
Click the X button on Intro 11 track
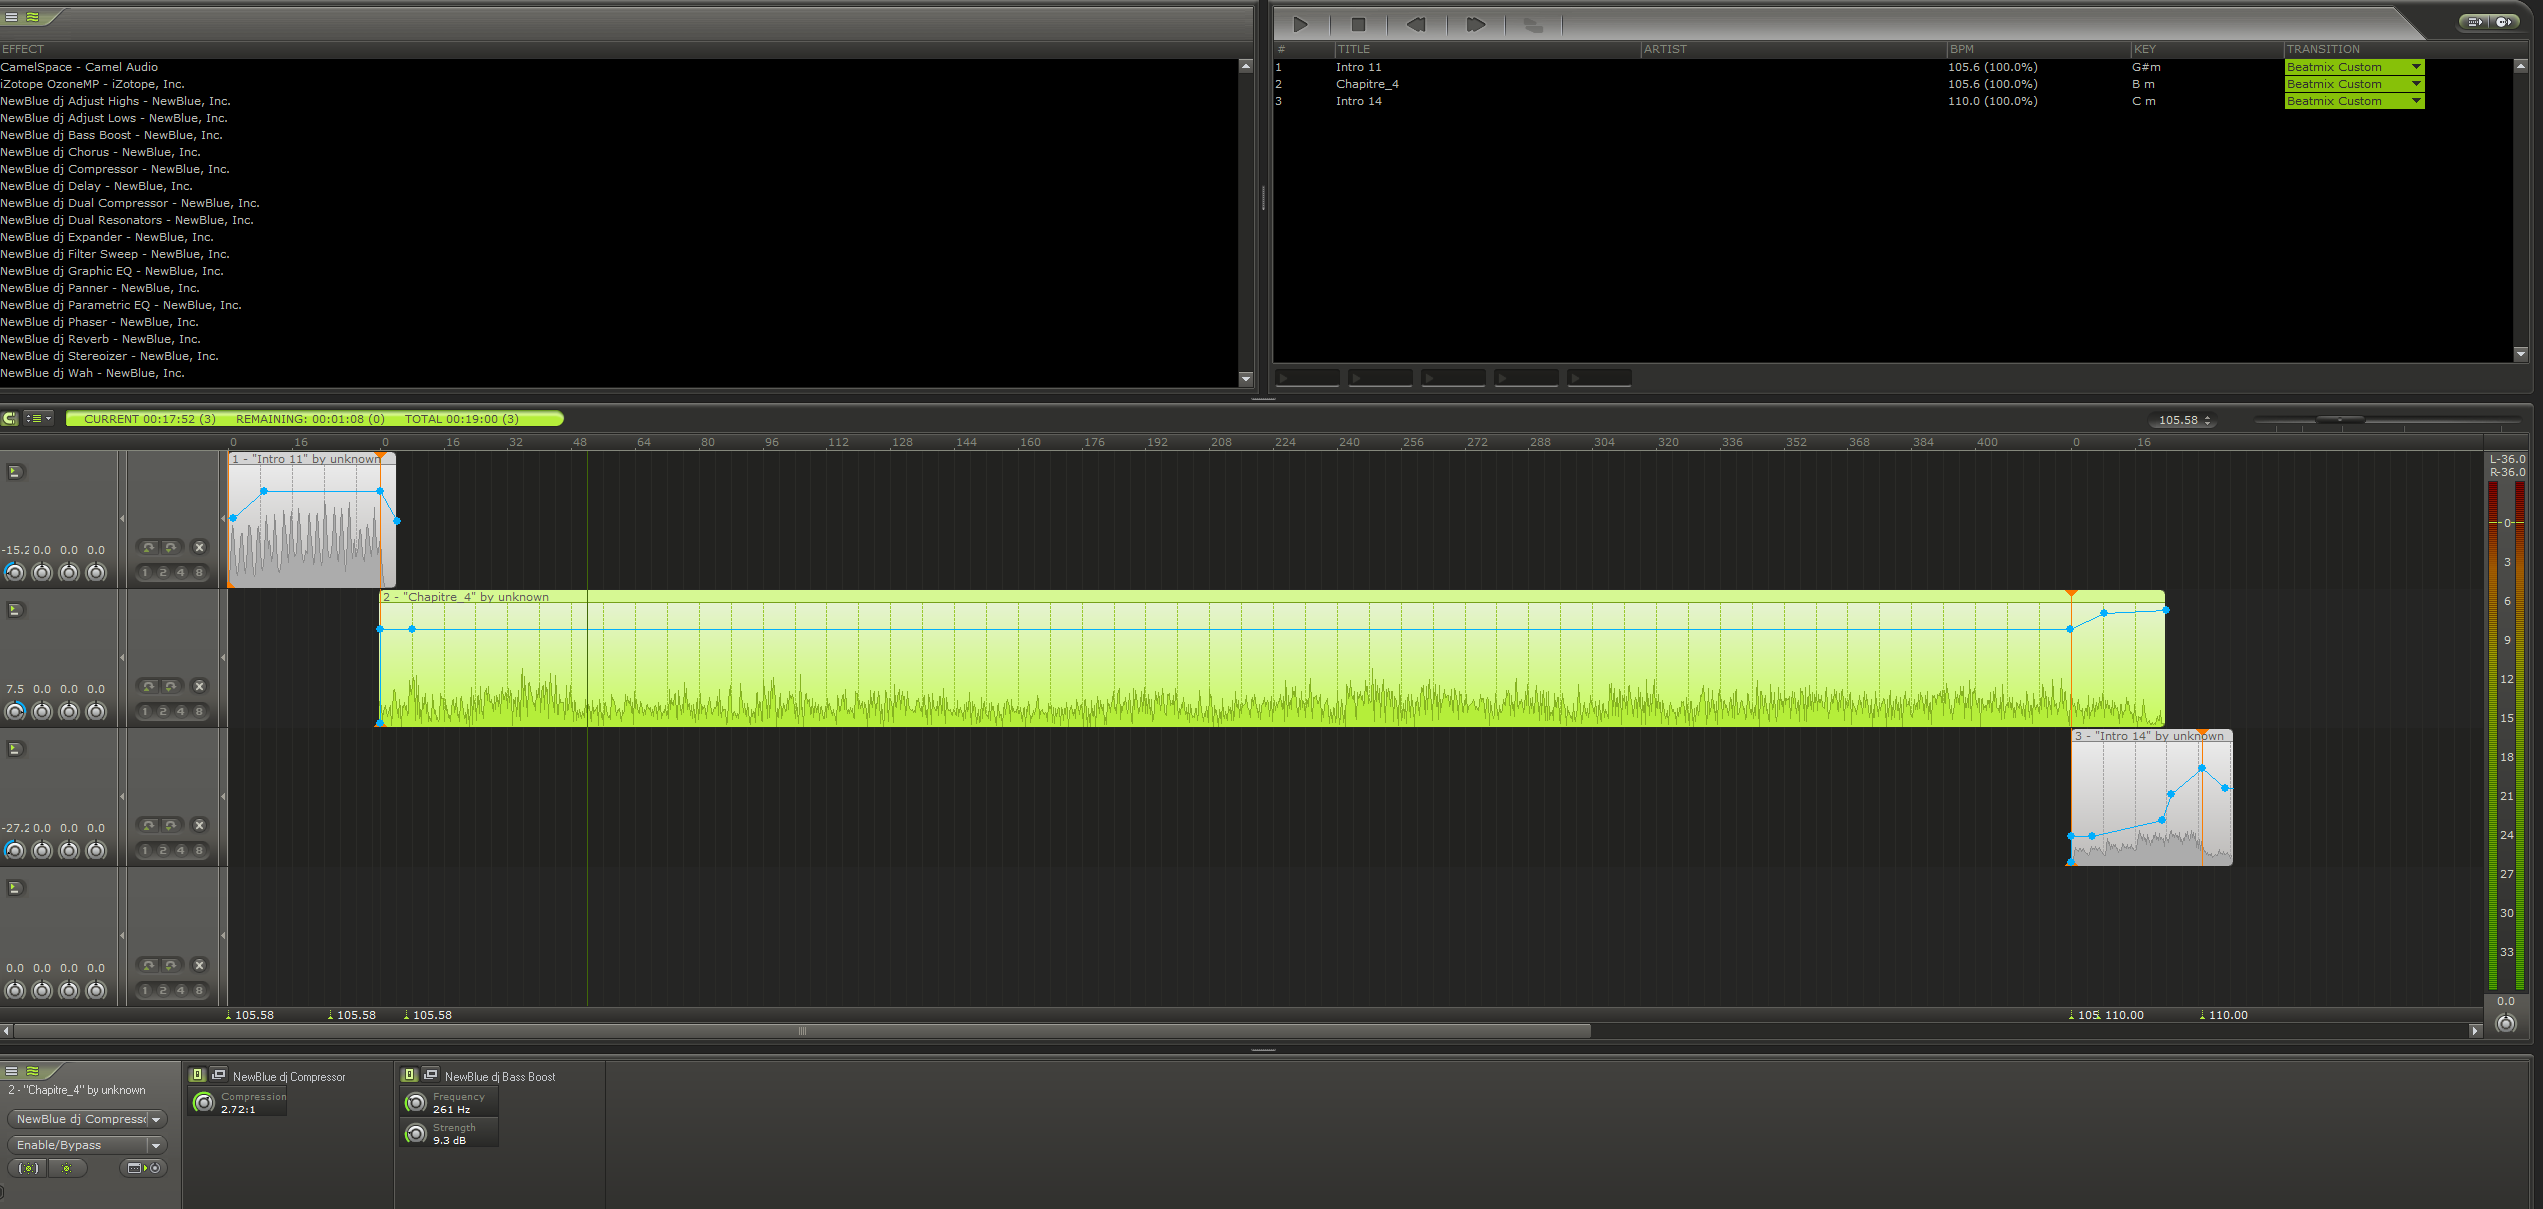click(199, 547)
